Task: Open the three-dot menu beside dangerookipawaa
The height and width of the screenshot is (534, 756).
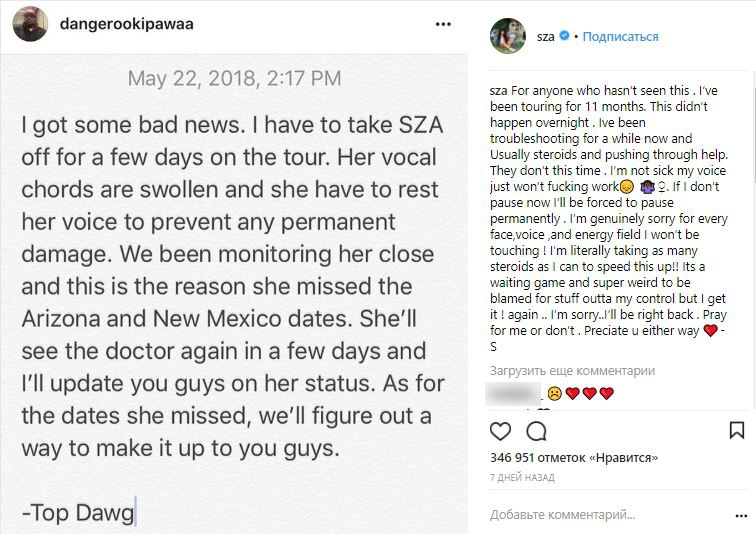Action: click(444, 24)
